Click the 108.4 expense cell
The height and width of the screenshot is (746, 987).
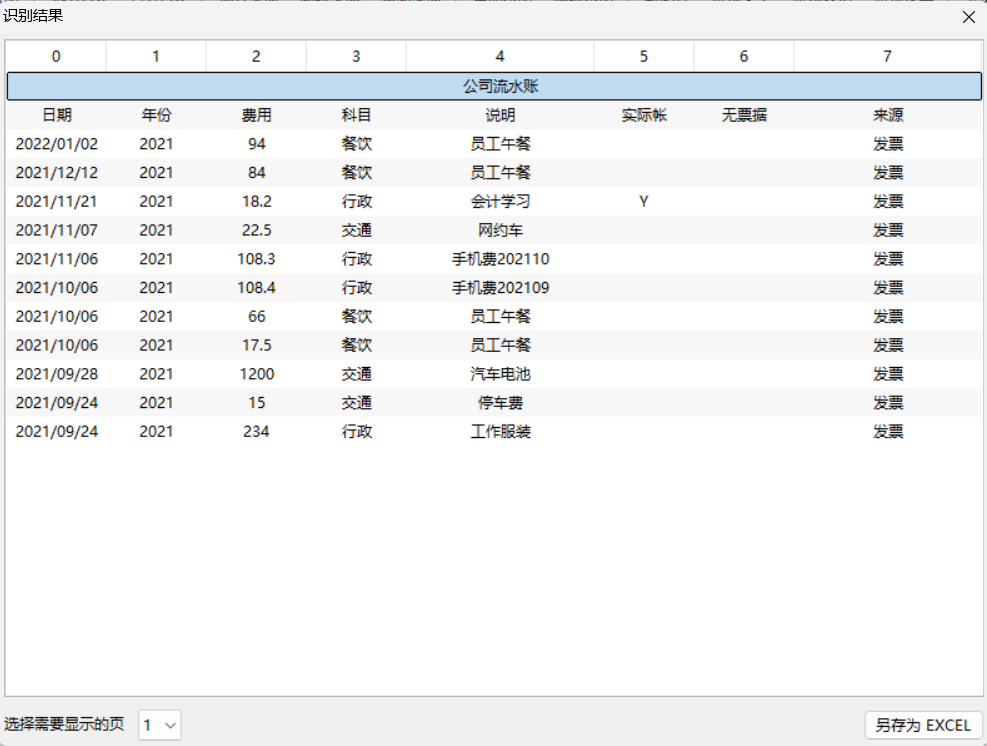point(256,288)
